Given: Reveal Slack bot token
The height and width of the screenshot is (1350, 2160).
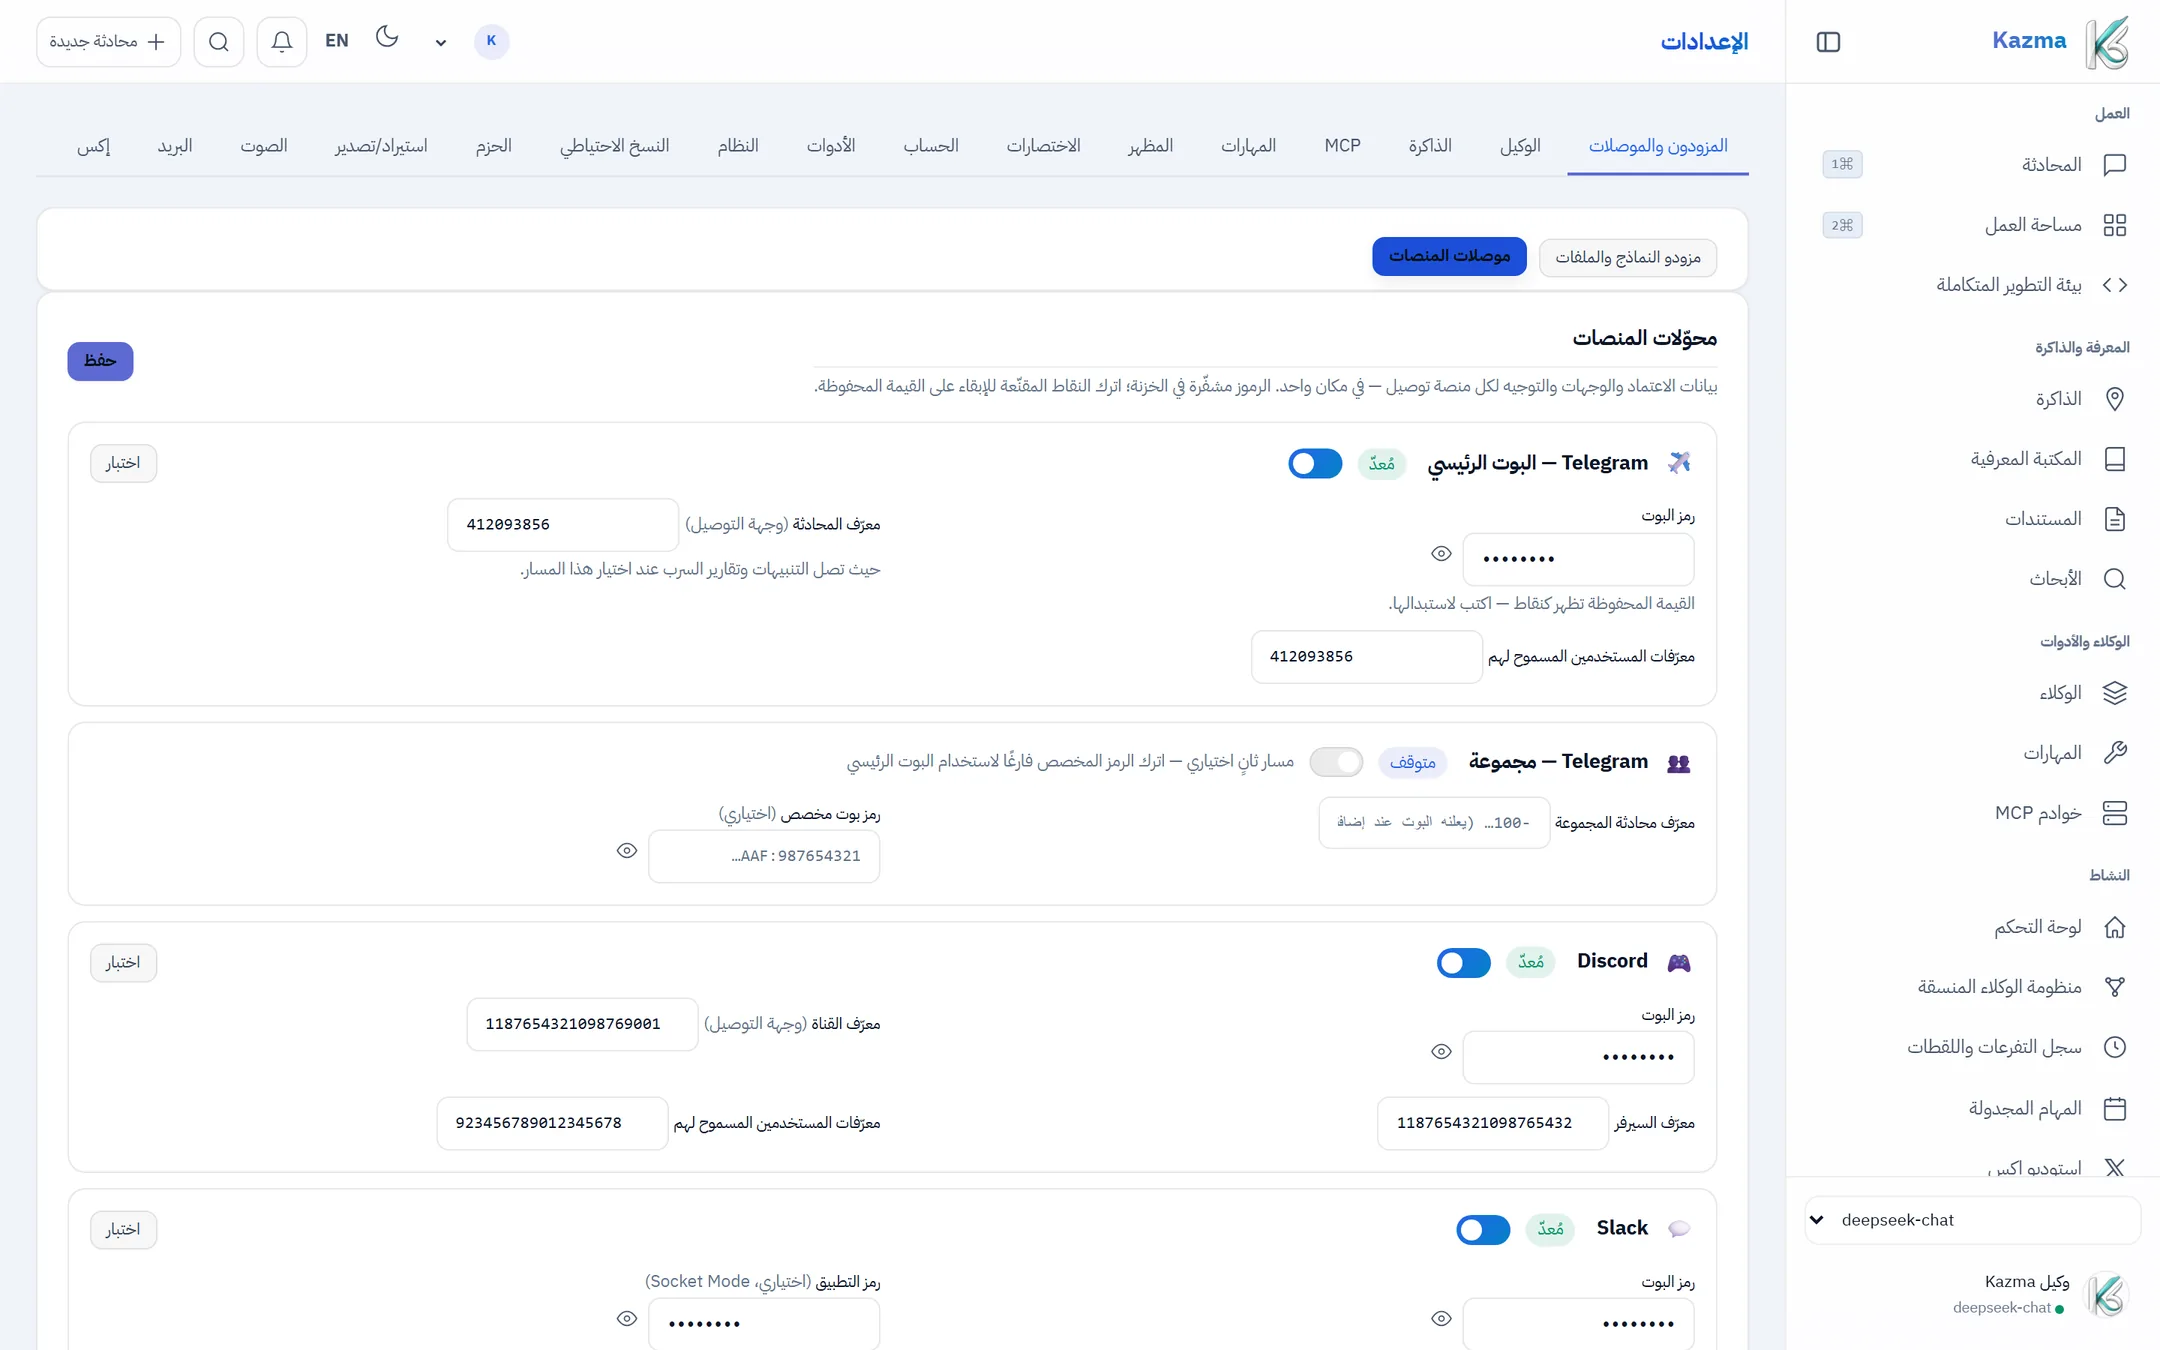Looking at the screenshot, I should click(1441, 1318).
